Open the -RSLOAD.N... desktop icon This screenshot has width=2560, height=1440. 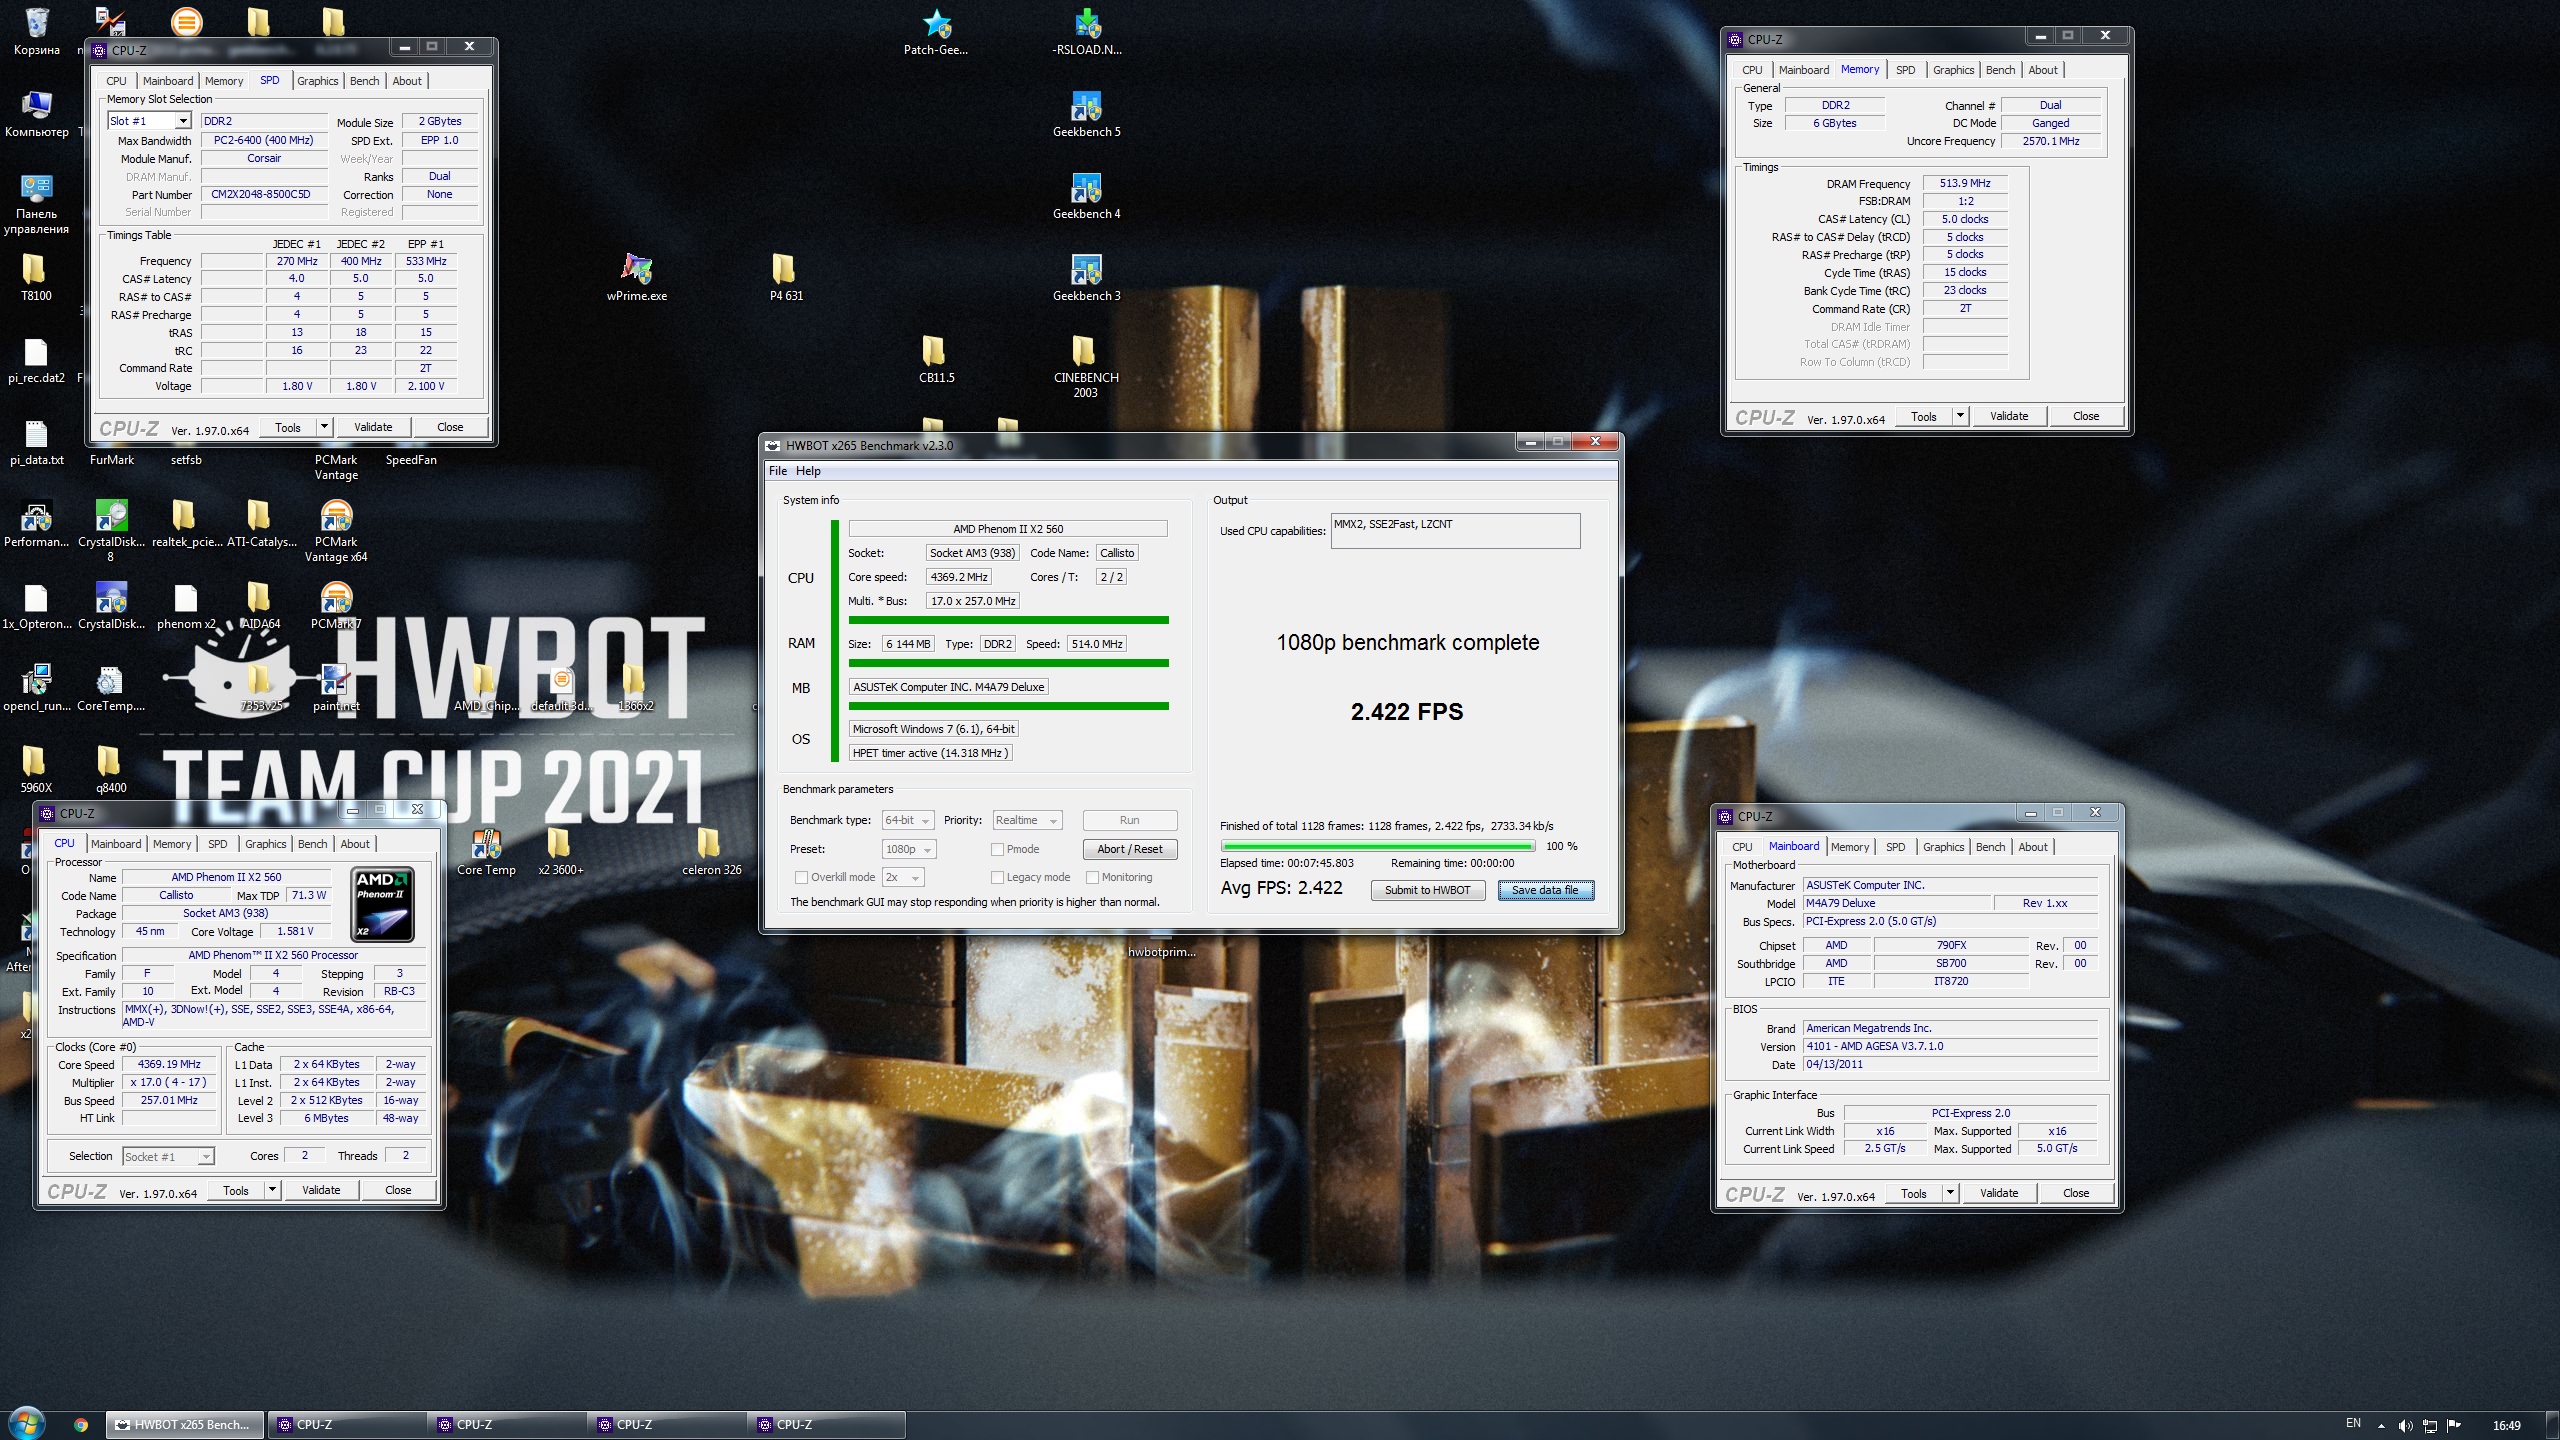tap(1087, 31)
